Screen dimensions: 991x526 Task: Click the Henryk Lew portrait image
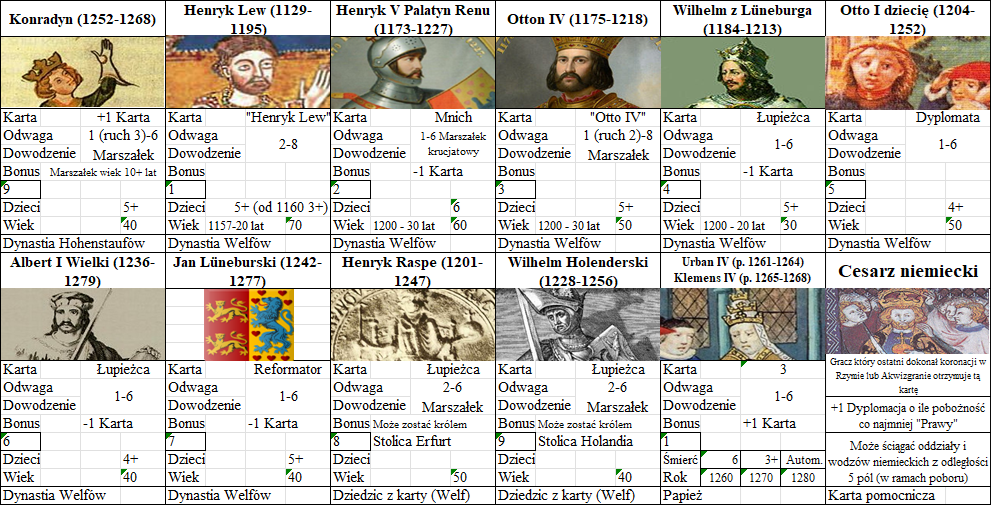[248, 72]
